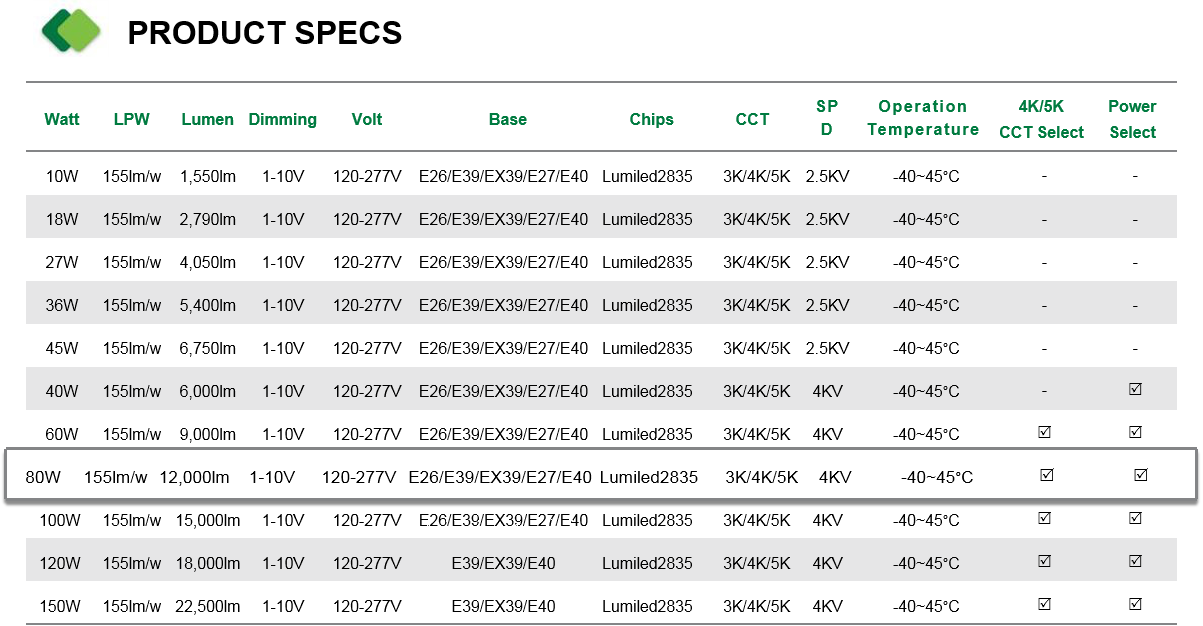Toggle the Power Select checkbox in 120W row

pyautogui.click(x=1135, y=562)
